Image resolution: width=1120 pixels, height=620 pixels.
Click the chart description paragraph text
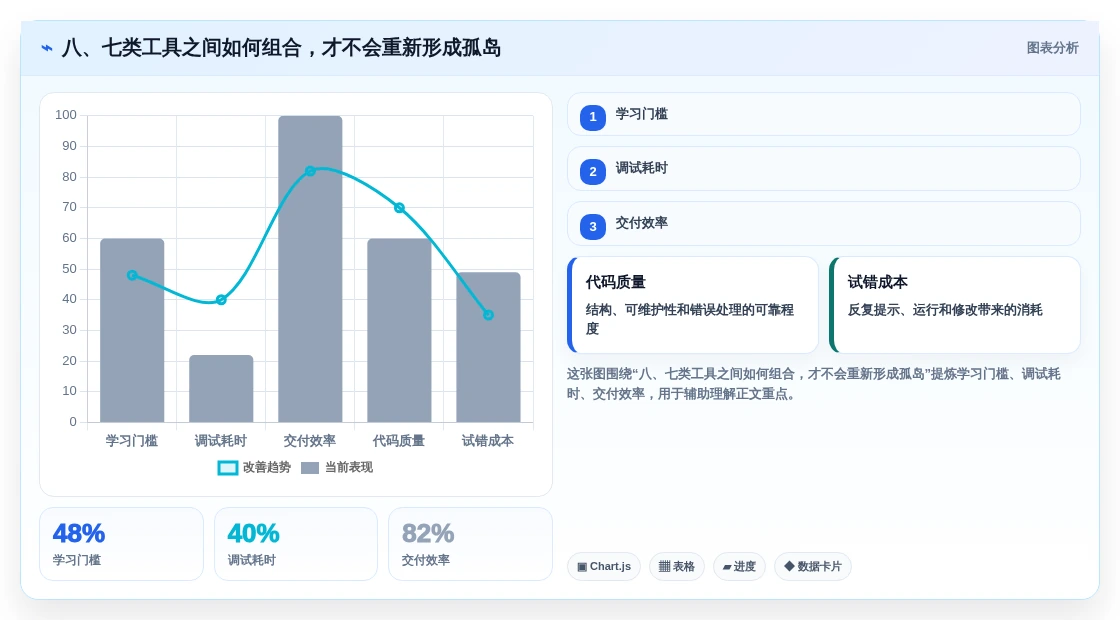click(x=814, y=384)
